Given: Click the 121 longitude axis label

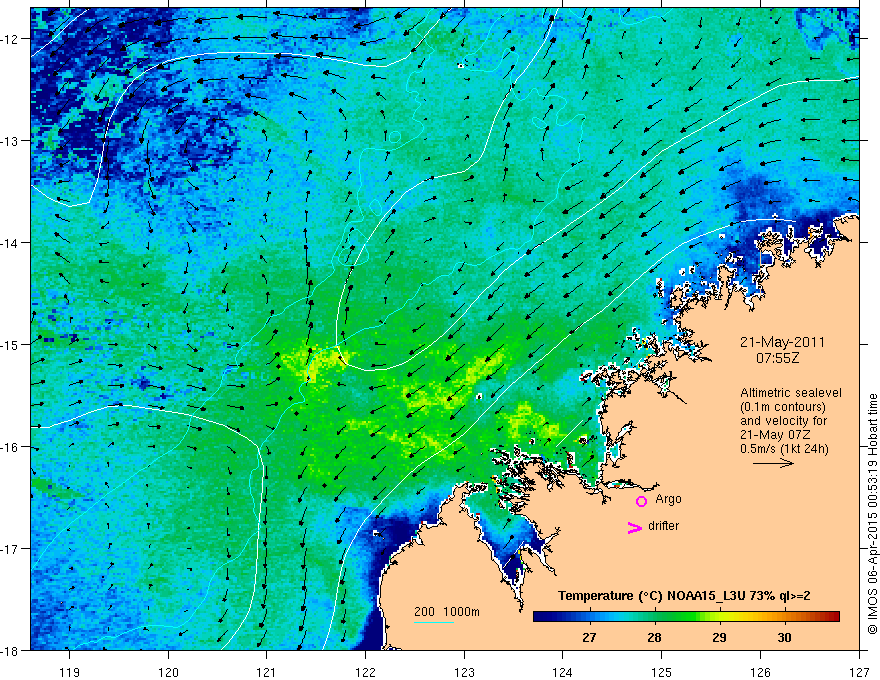Looking at the screenshot, I should [267, 673].
